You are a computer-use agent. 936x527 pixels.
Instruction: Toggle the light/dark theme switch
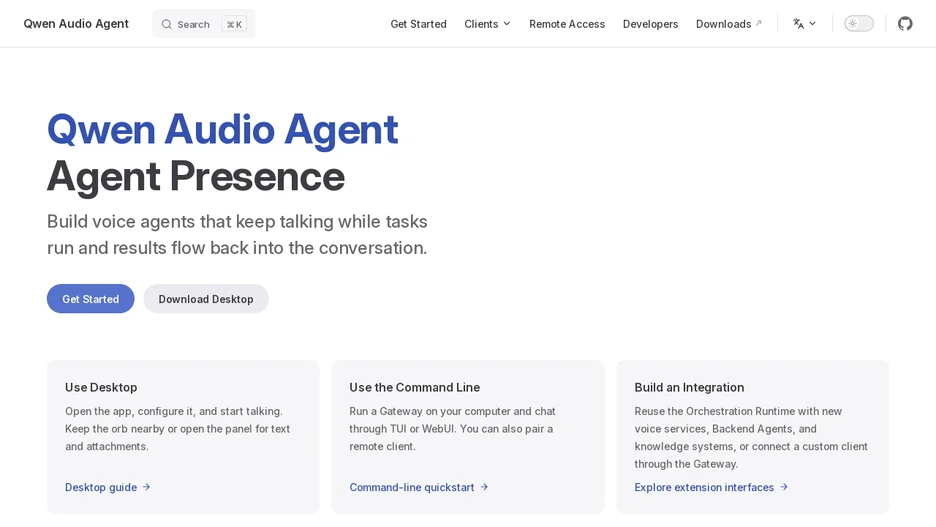[858, 24]
